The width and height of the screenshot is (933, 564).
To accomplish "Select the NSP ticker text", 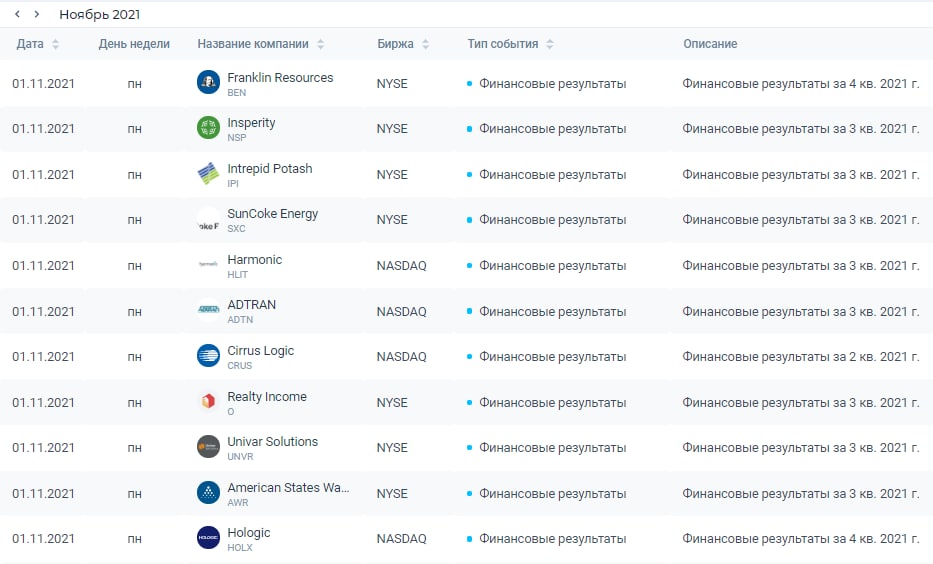I will click(236, 138).
